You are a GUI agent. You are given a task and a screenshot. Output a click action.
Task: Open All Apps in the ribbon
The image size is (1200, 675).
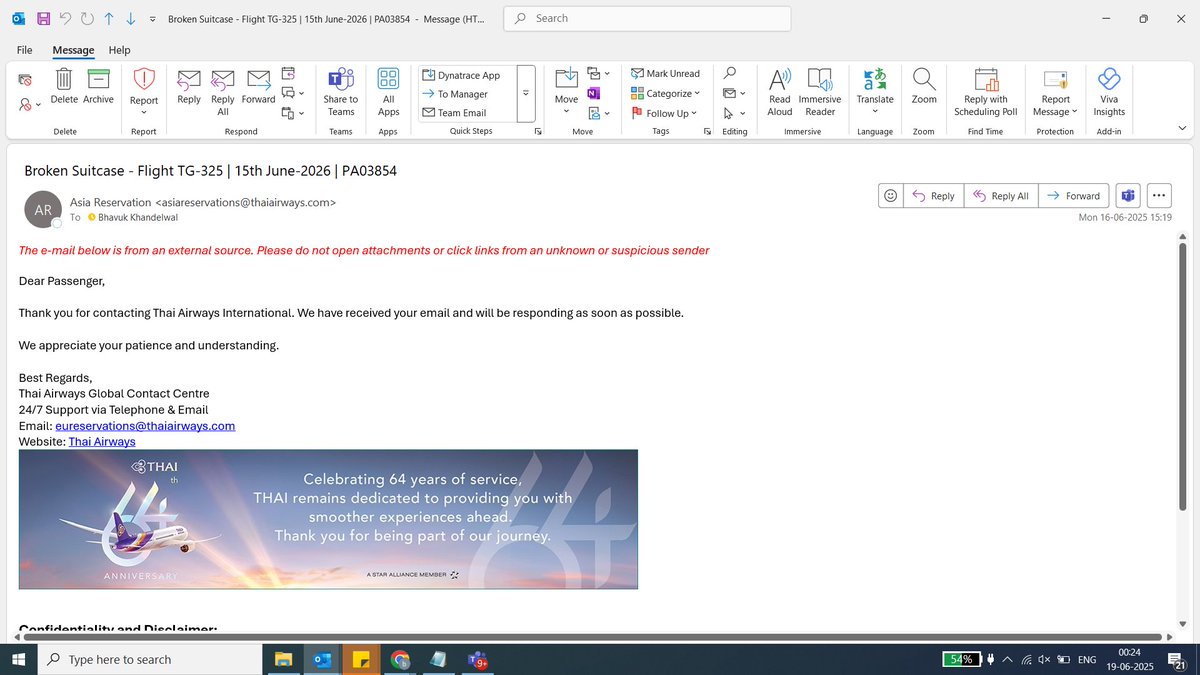pyautogui.click(x=389, y=92)
